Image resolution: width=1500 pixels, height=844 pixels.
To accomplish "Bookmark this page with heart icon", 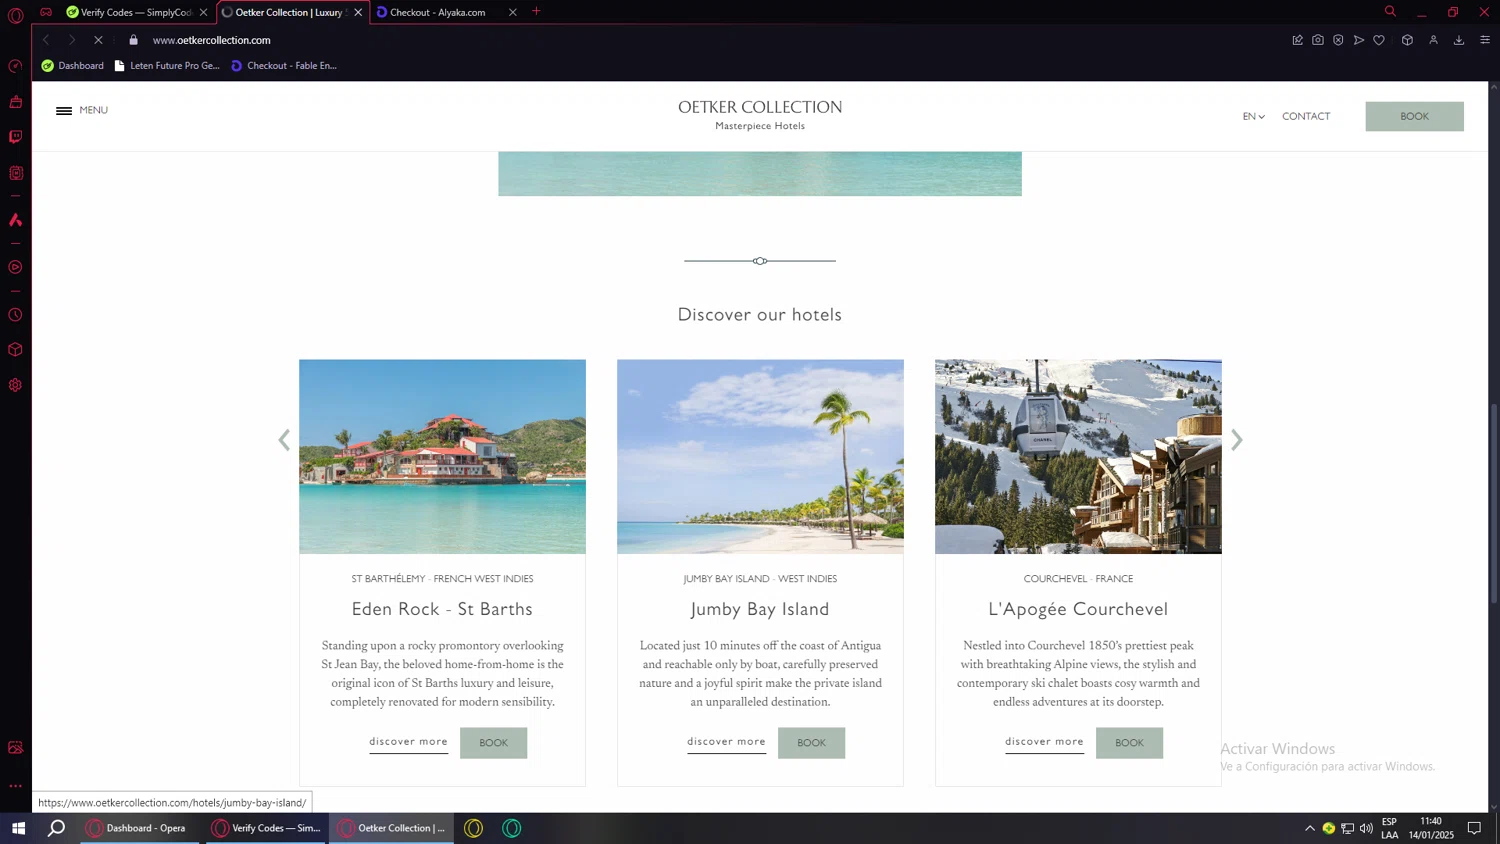I will coord(1379,40).
